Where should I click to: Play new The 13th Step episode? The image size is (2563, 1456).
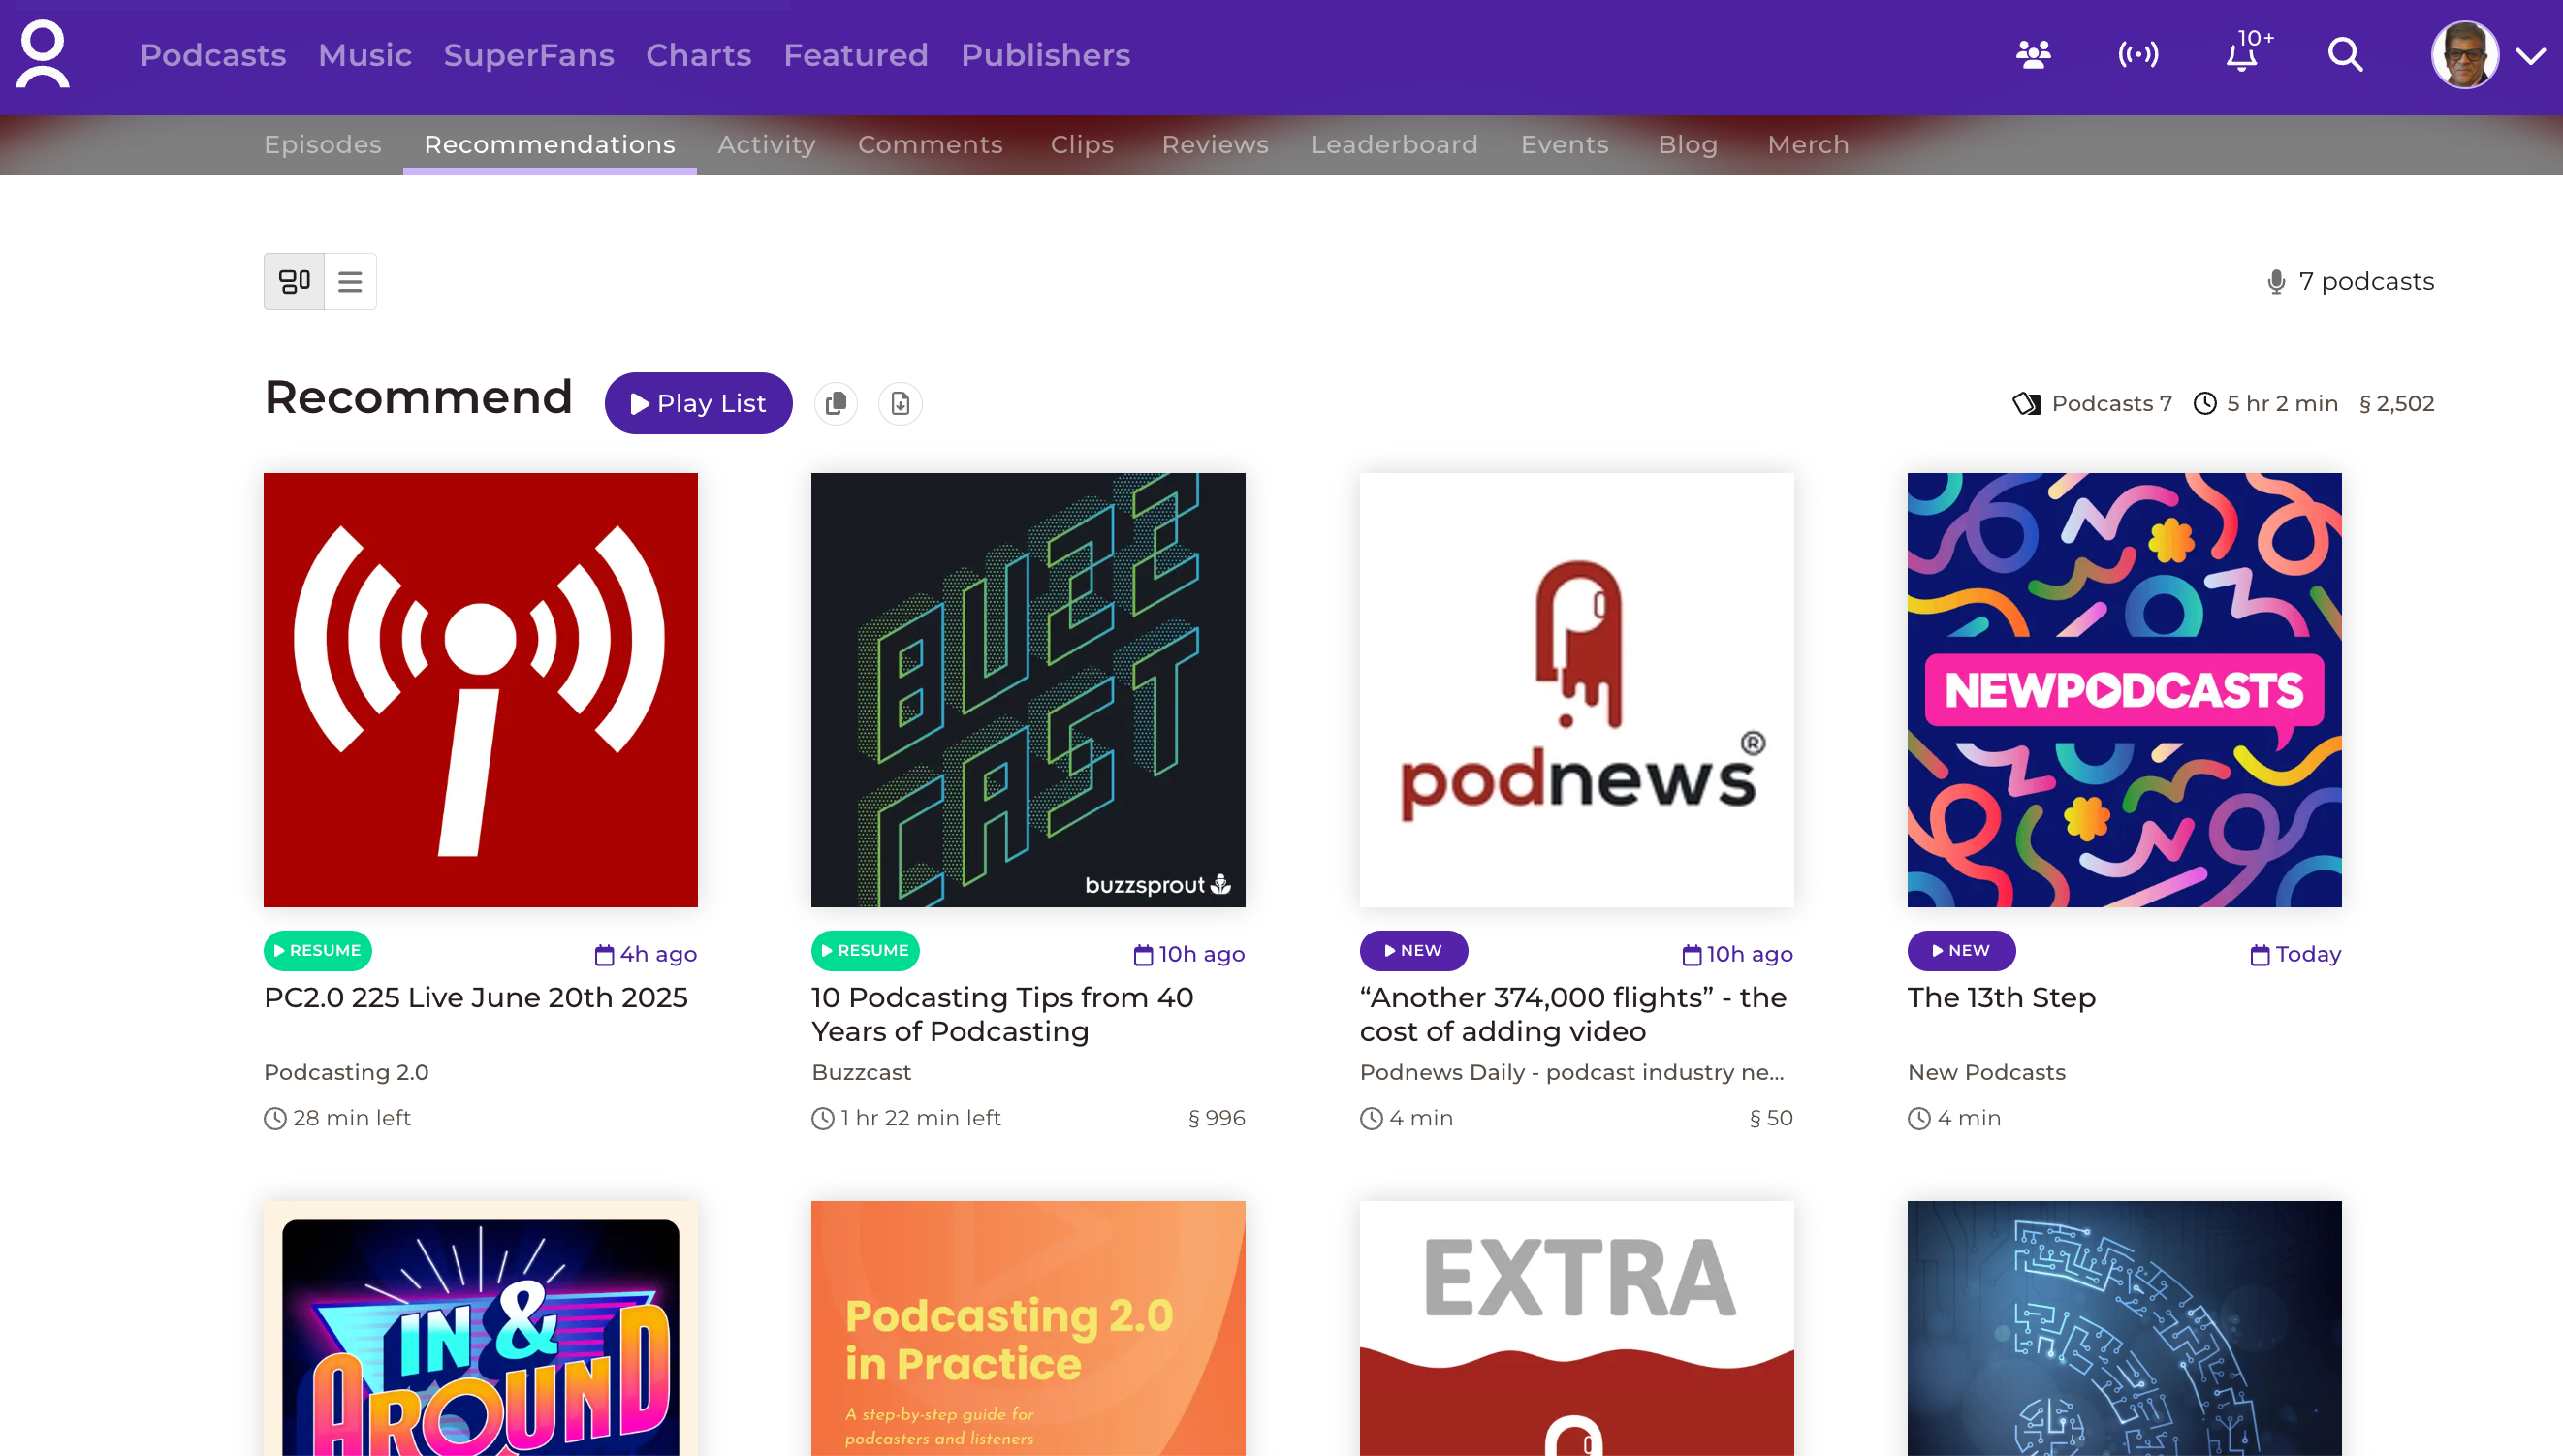pyautogui.click(x=1961, y=951)
